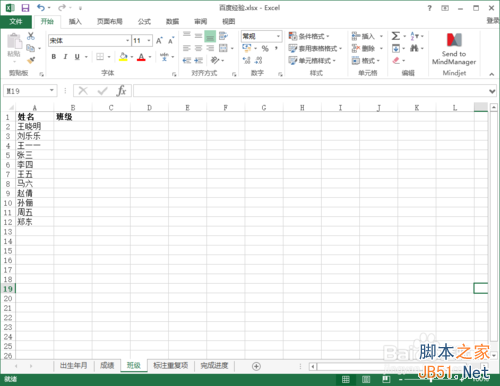Apply the red font color A
Screen dimensions: 500x386
point(141,57)
